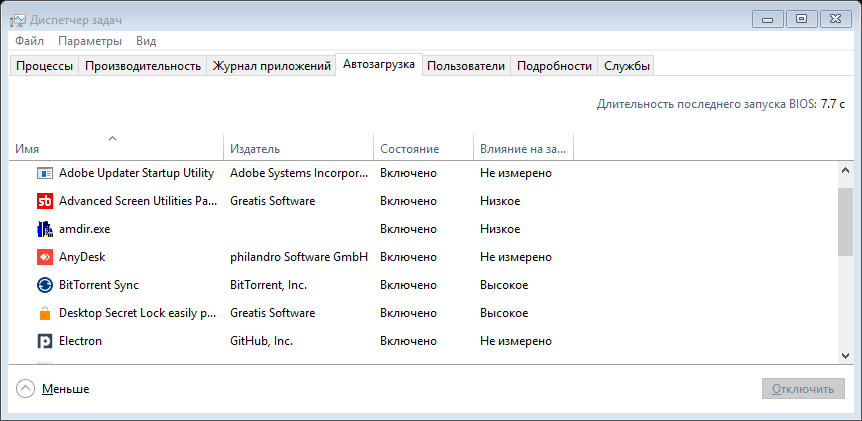The image size is (862, 421).
Task: Open the Службы tab
Action: pos(627,66)
